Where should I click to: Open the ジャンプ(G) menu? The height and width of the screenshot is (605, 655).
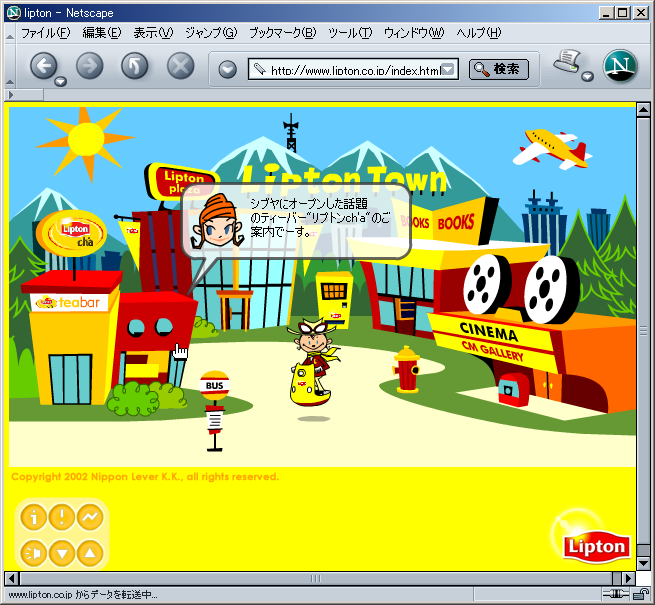pyautogui.click(x=211, y=33)
